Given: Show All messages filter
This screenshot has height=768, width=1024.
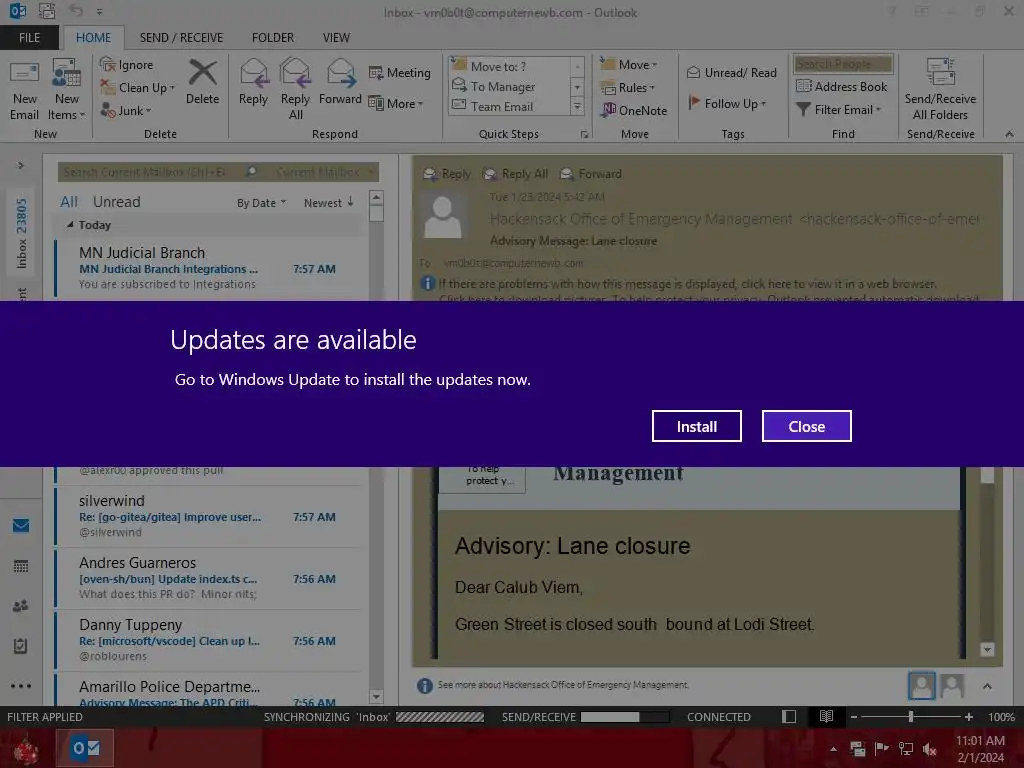Looking at the screenshot, I should [x=69, y=202].
